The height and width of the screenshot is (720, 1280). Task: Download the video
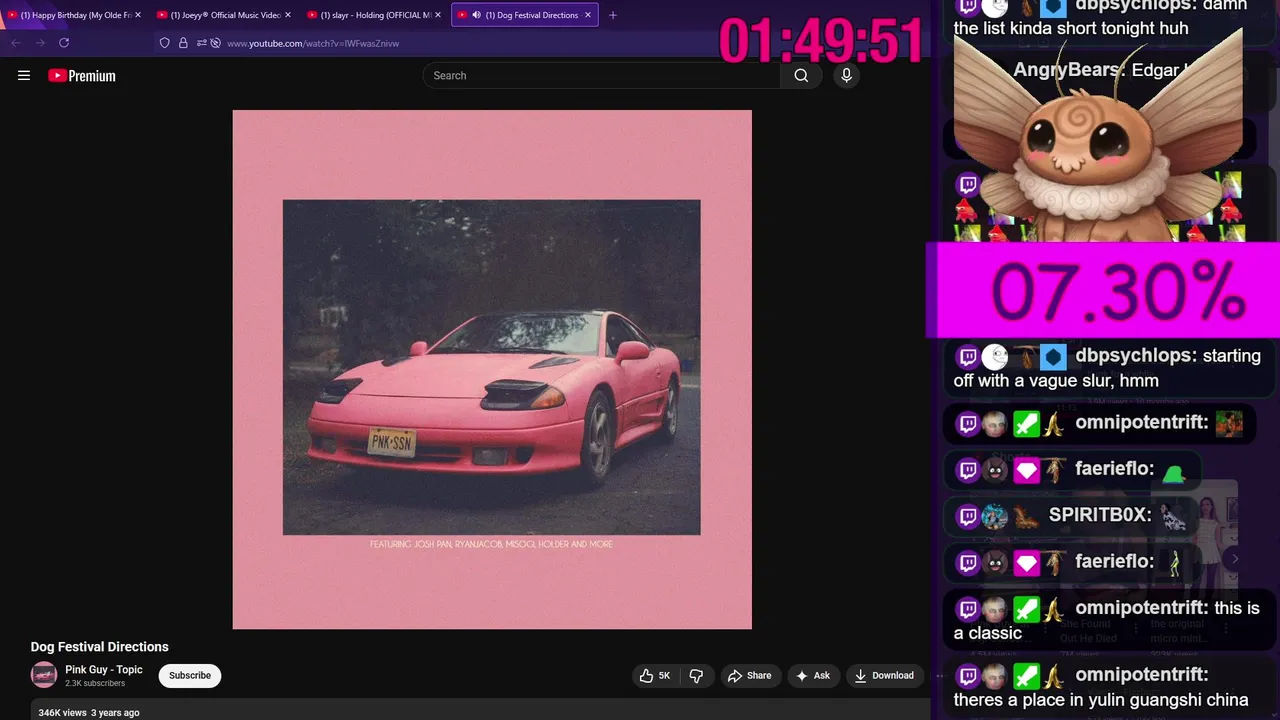[884, 676]
